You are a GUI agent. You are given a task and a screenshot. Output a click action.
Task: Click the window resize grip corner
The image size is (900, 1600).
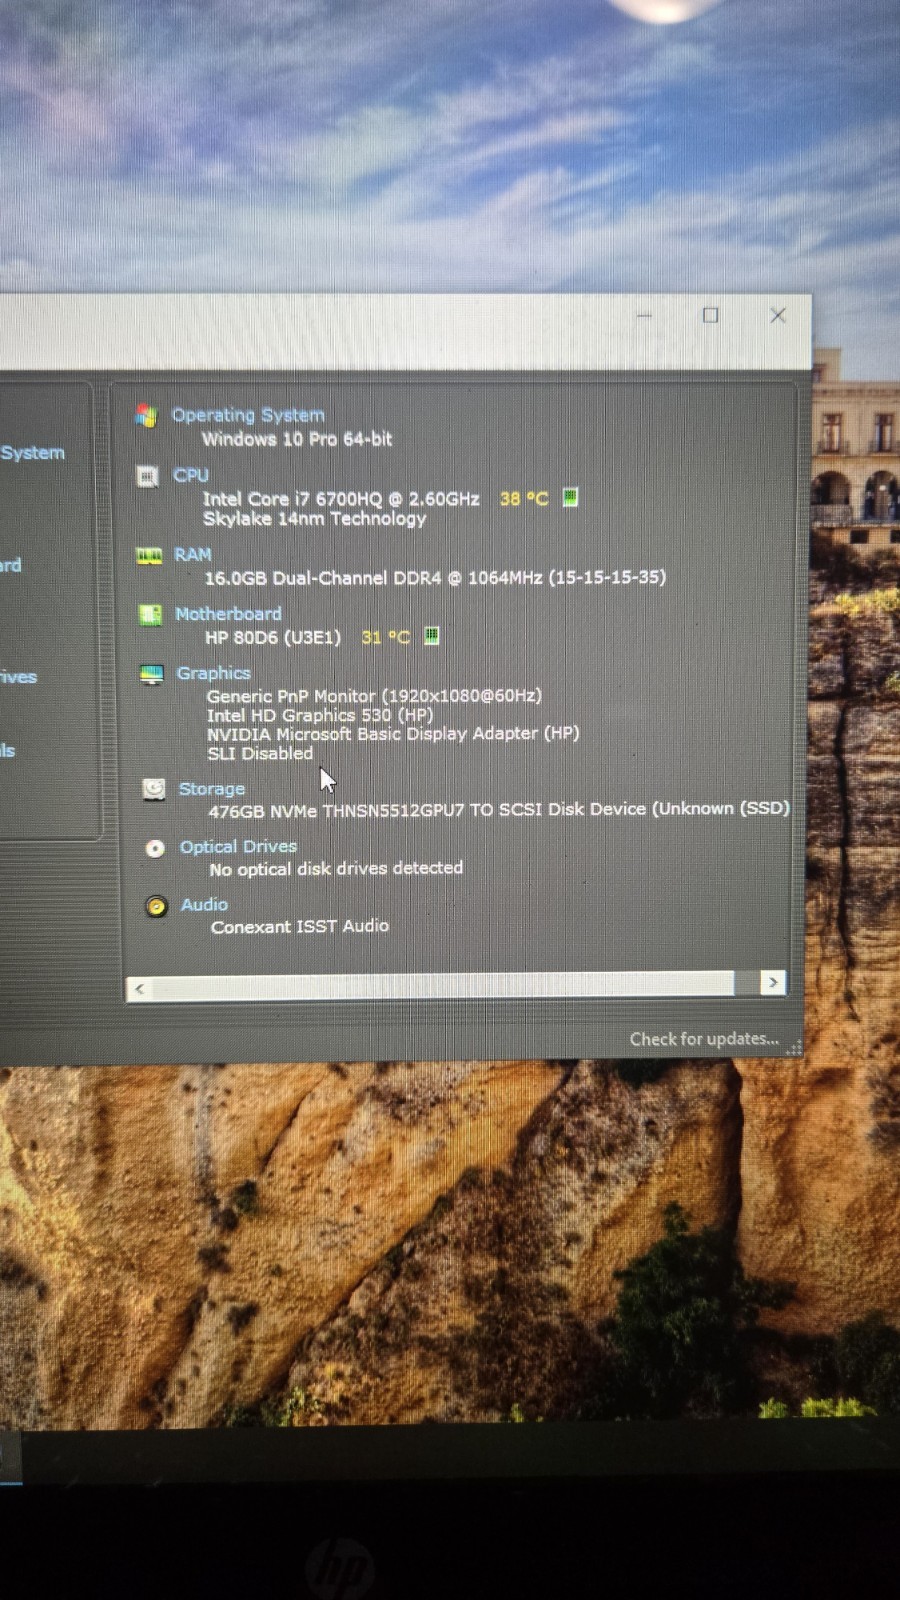(794, 1048)
